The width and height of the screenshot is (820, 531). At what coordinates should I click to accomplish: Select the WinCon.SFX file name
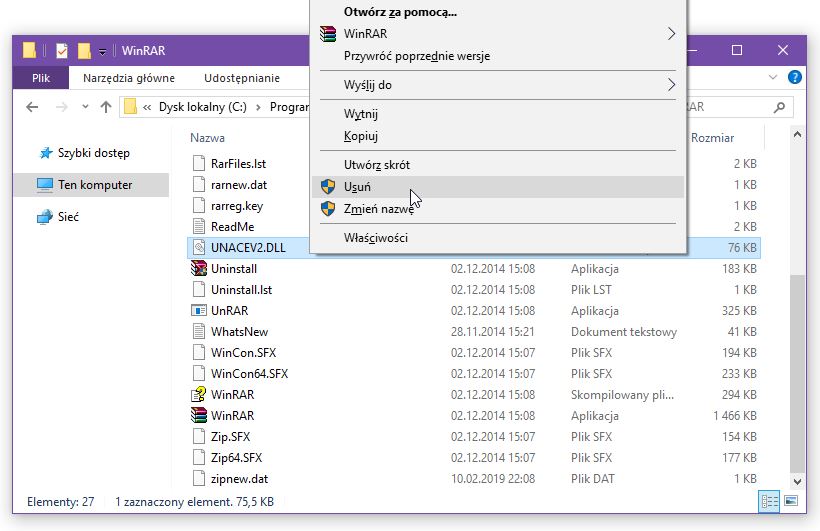tap(243, 353)
